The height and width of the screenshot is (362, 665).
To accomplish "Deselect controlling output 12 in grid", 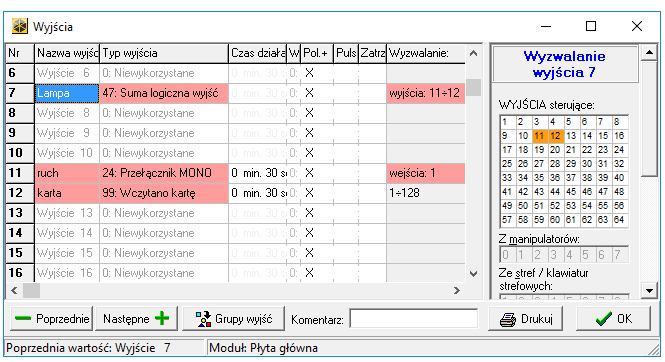I will pos(555,136).
